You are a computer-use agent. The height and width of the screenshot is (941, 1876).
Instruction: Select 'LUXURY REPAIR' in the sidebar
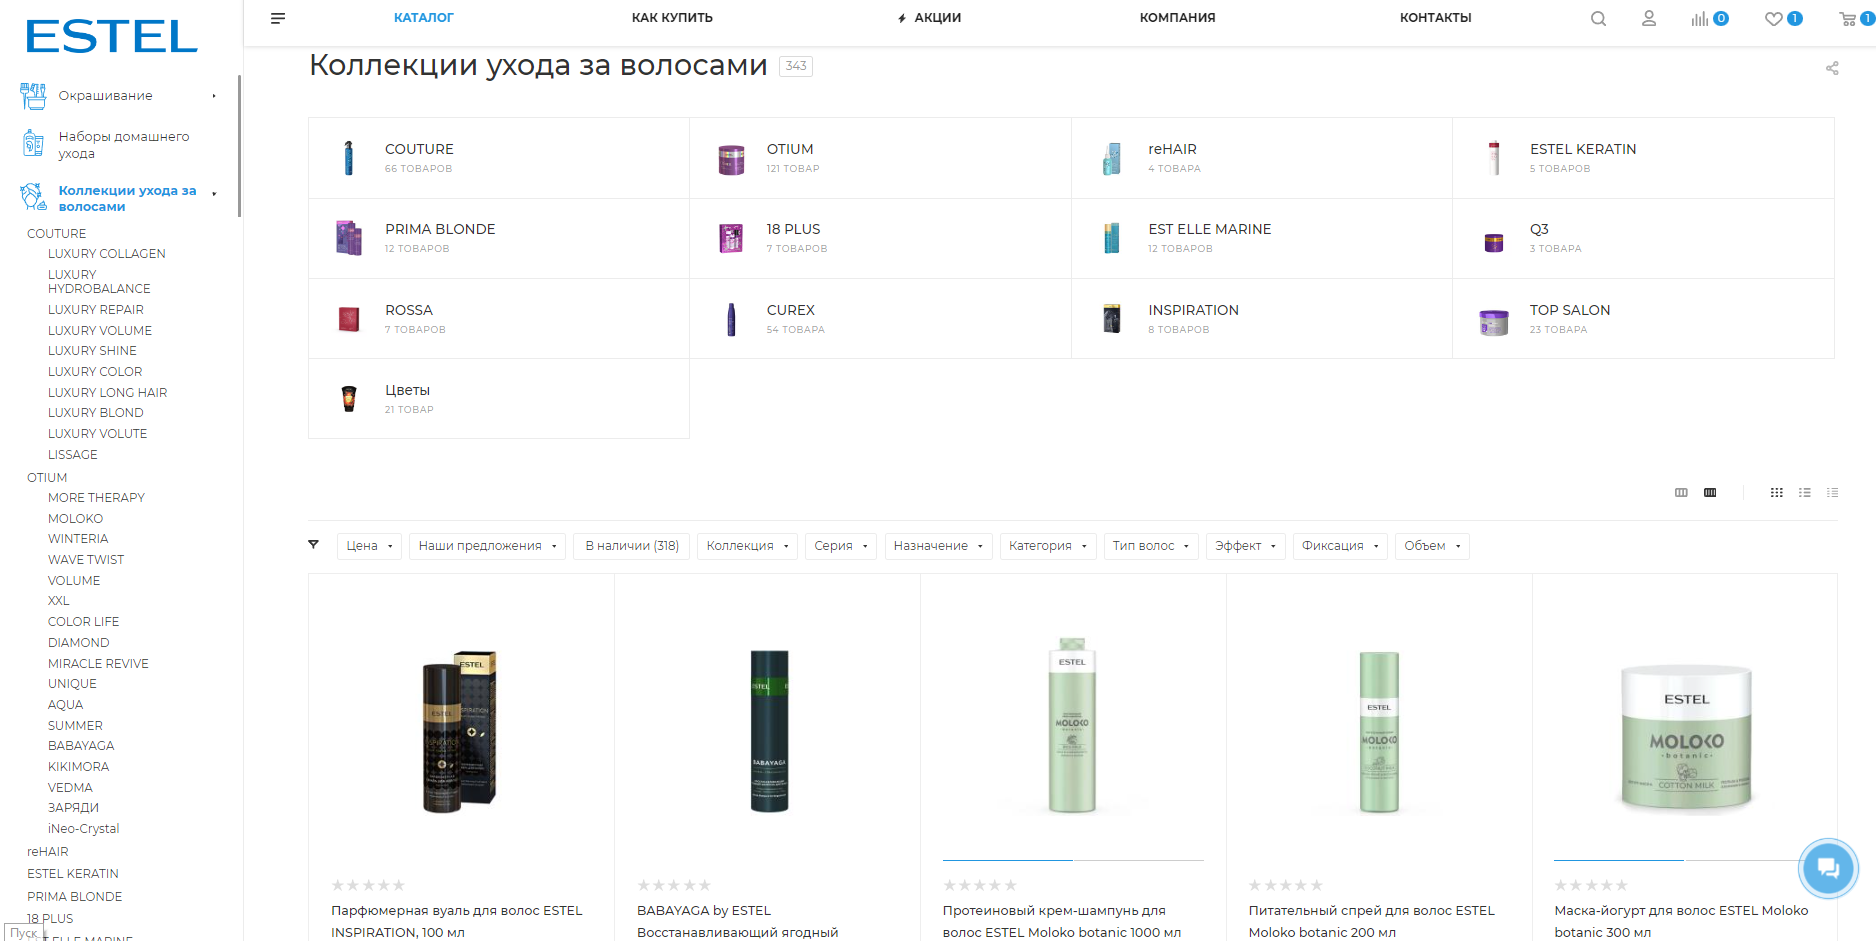[x=96, y=310]
